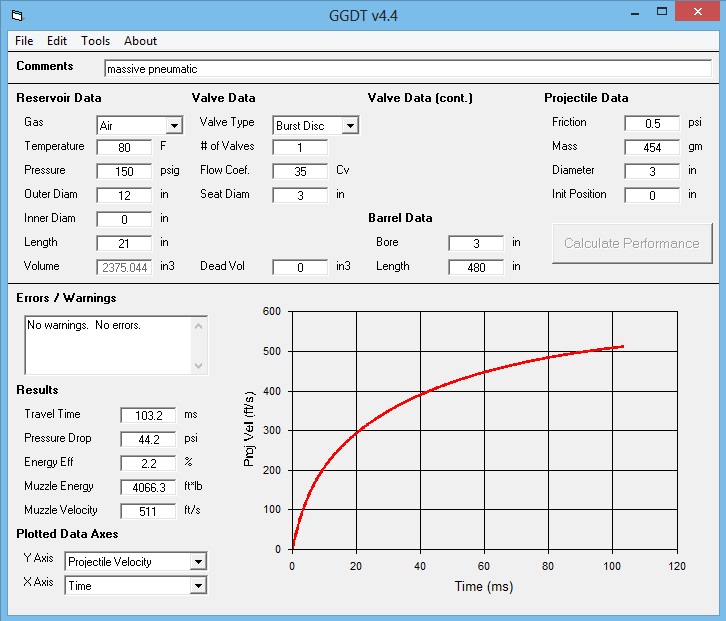Click the Barrel Length input field
Image resolution: width=726 pixels, height=621 pixels.
pyautogui.click(x=475, y=267)
